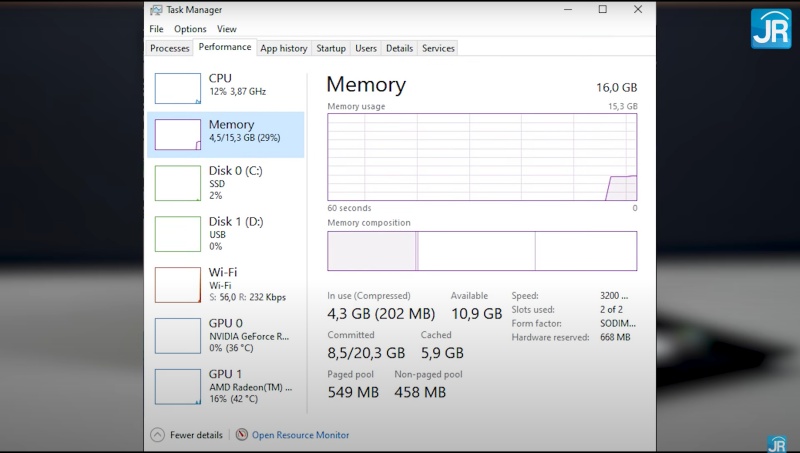Viewport: 800px width, 453px height.
Task: Click the Task Manager title bar icon
Action: [x=156, y=10]
